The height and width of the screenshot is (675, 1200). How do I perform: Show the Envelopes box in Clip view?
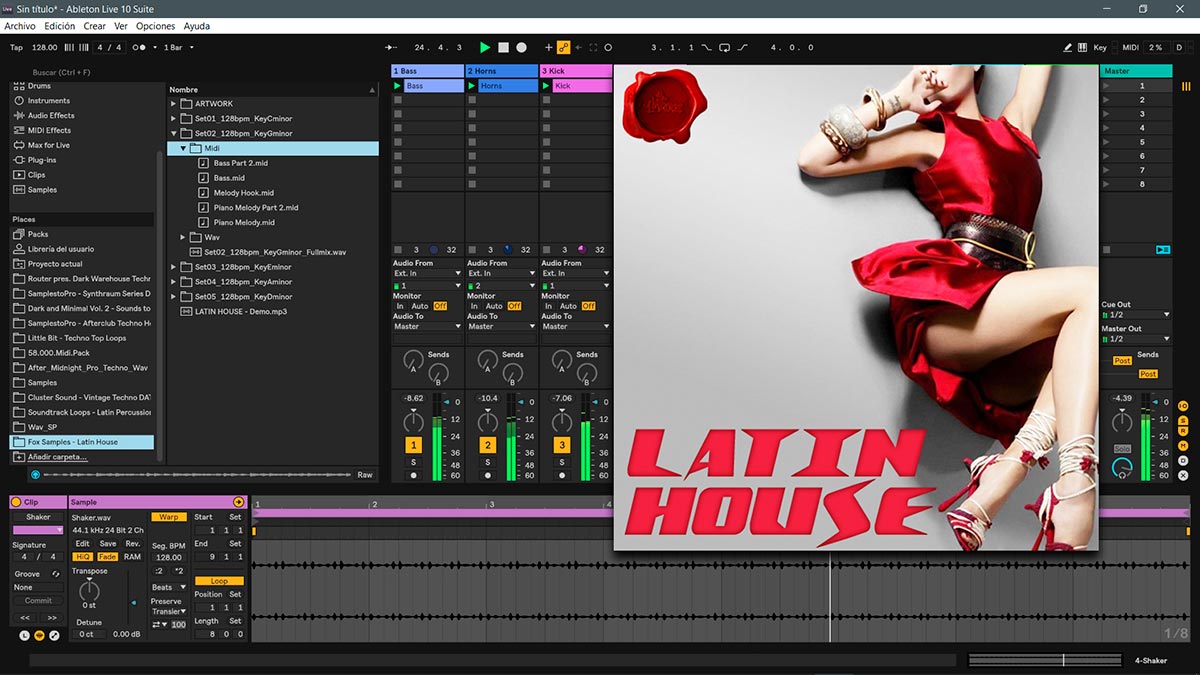(x=54, y=635)
